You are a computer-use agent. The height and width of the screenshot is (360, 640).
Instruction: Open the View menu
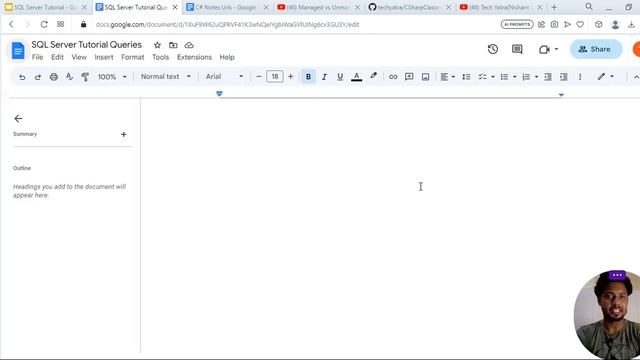pos(79,57)
